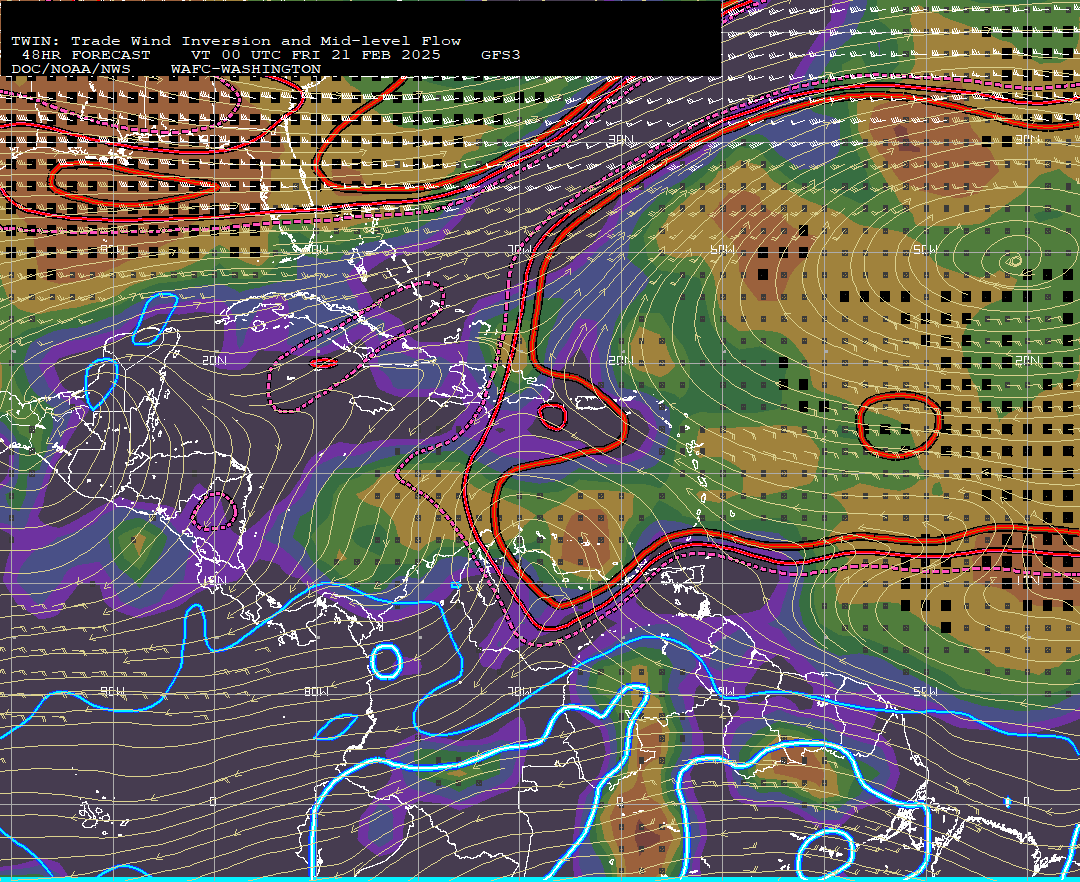1080x882 pixels.
Task: Click the tiny red ellipse south of Cuba
Action: click(x=324, y=363)
